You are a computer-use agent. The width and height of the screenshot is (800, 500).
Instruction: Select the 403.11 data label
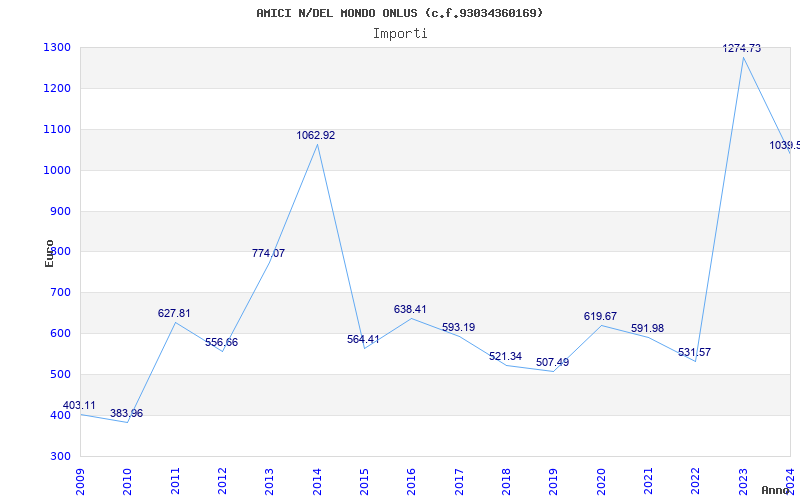[x=79, y=406]
